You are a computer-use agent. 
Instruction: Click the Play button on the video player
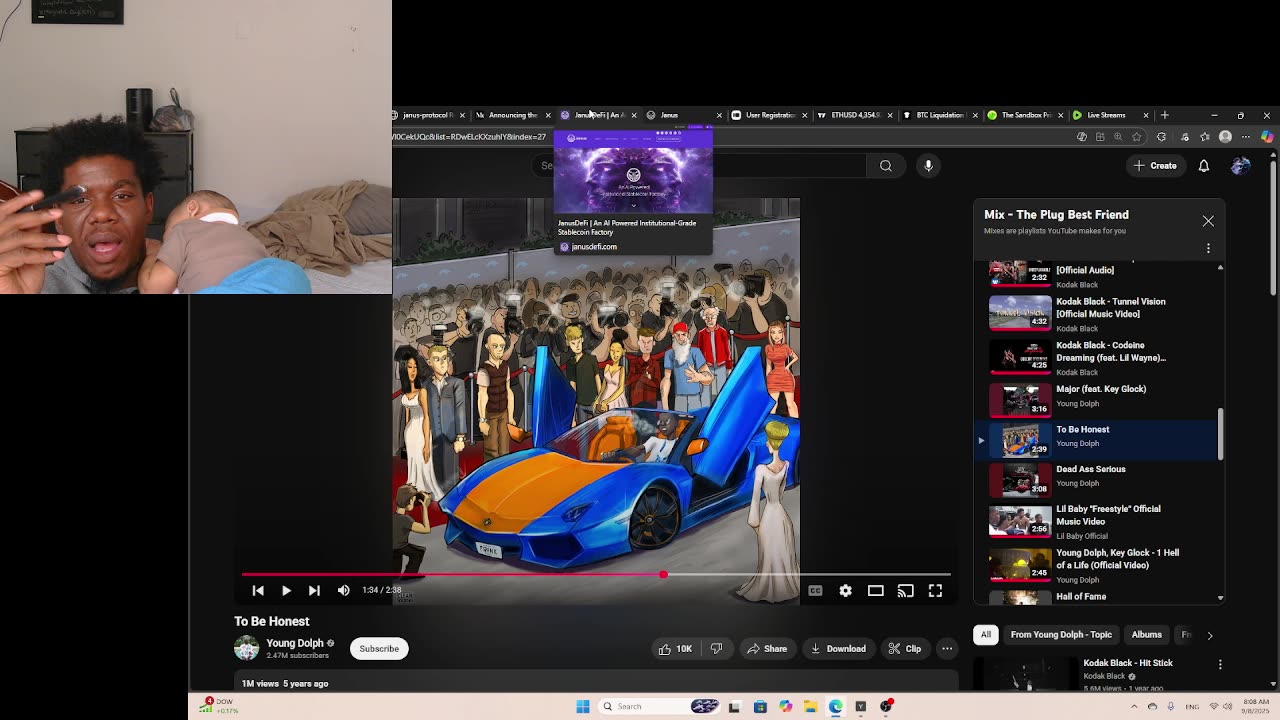286,591
